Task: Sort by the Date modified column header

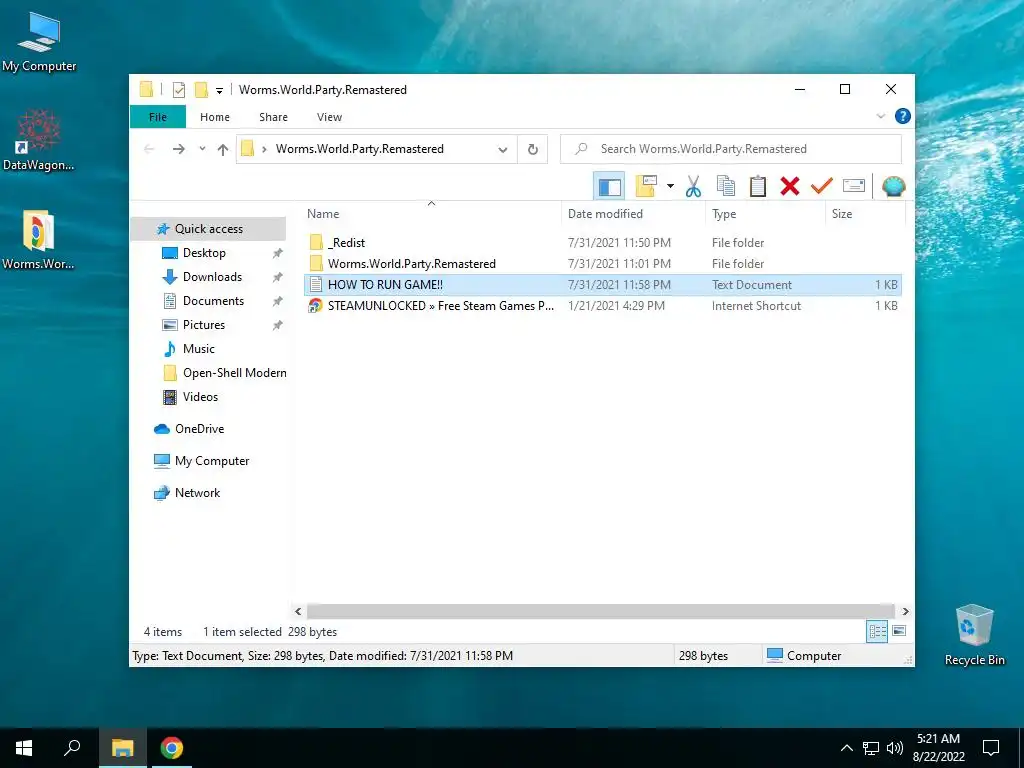Action: tap(633, 214)
